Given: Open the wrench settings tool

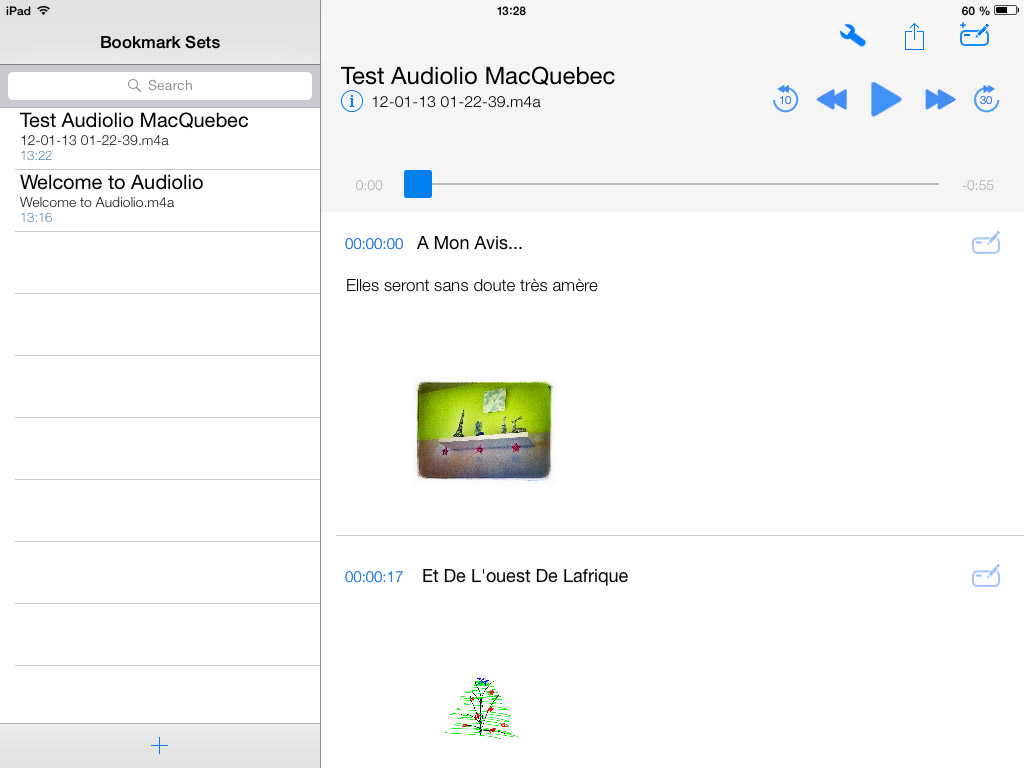Looking at the screenshot, I should (852, 35).
